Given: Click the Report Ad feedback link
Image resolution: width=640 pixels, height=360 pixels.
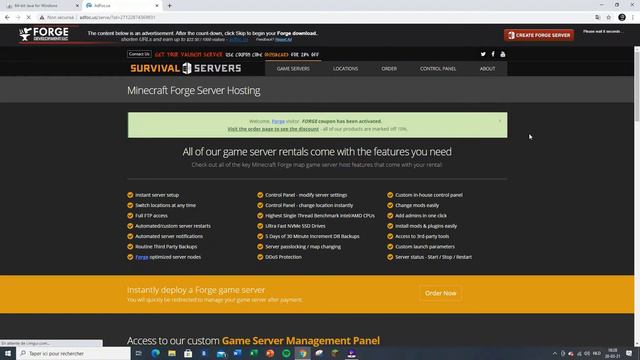Looking at the screenshot, I should (283, 40).
